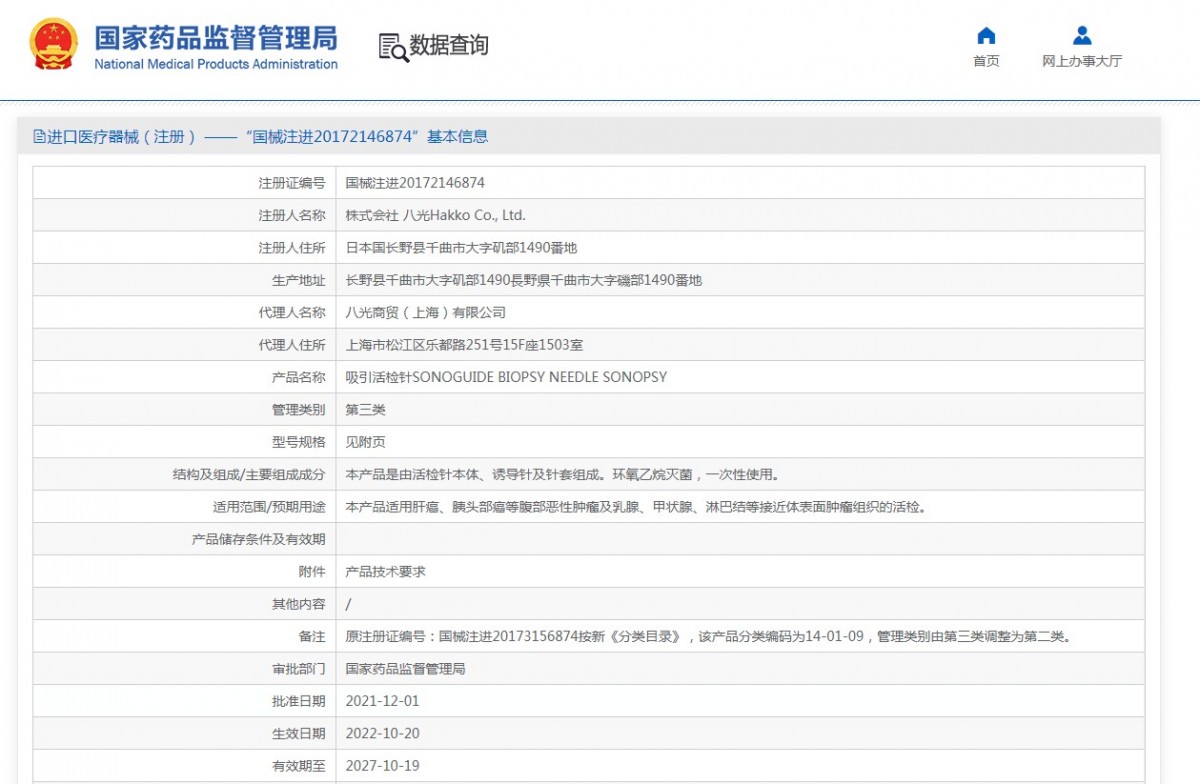
Task: Click the user icon for 网上办事大厅
Action: (1082, 36)
